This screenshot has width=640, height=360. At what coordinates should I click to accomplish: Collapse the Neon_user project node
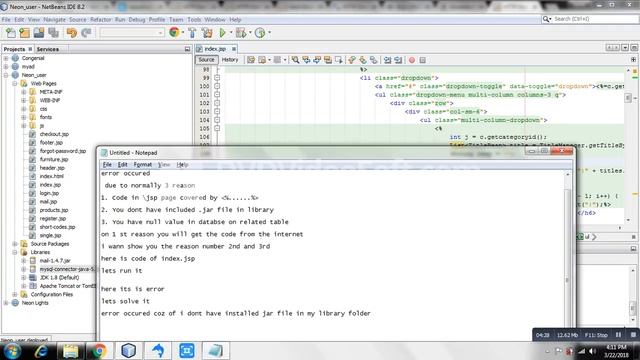point(6,75)
